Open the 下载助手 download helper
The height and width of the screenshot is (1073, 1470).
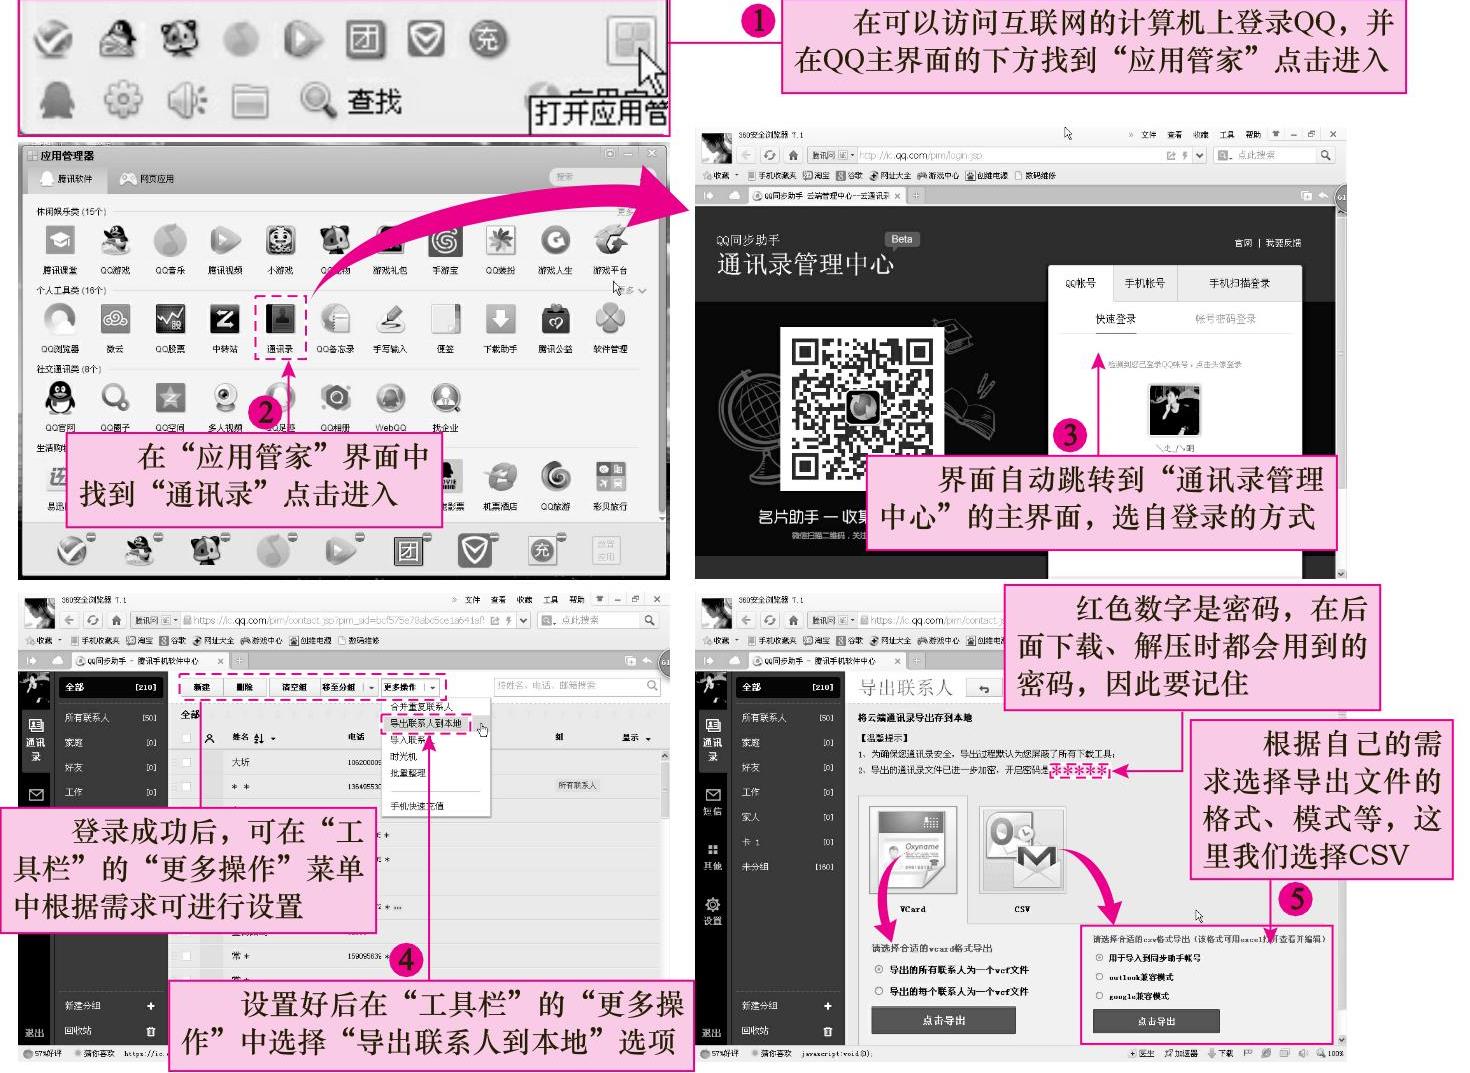[x=500, y=320]
